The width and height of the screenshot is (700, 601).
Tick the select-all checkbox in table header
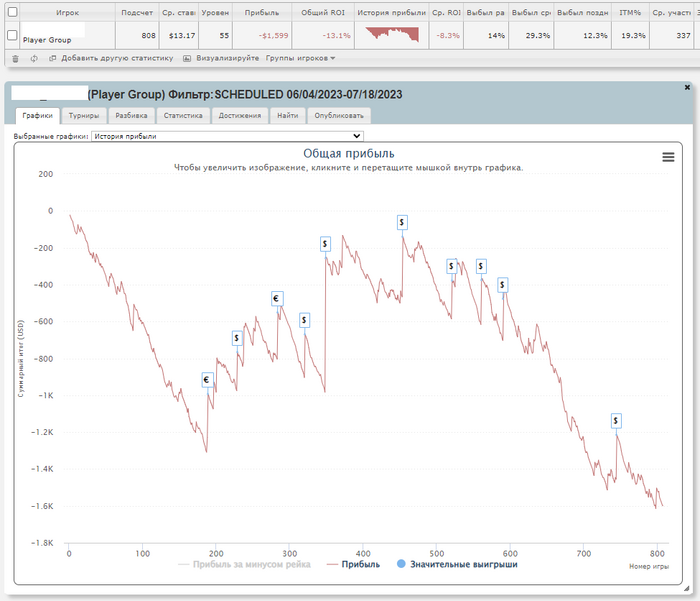point(12,12)
